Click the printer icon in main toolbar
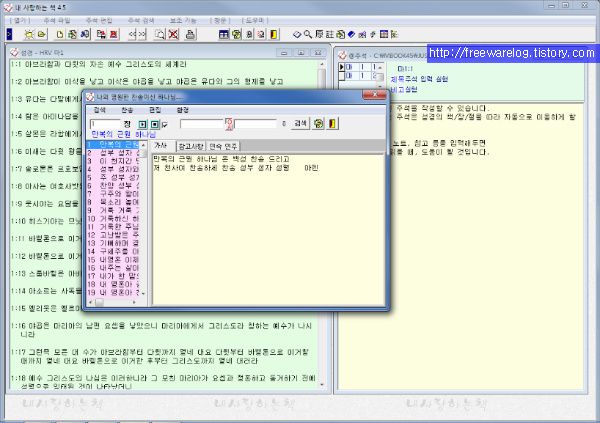 [190, 34]
